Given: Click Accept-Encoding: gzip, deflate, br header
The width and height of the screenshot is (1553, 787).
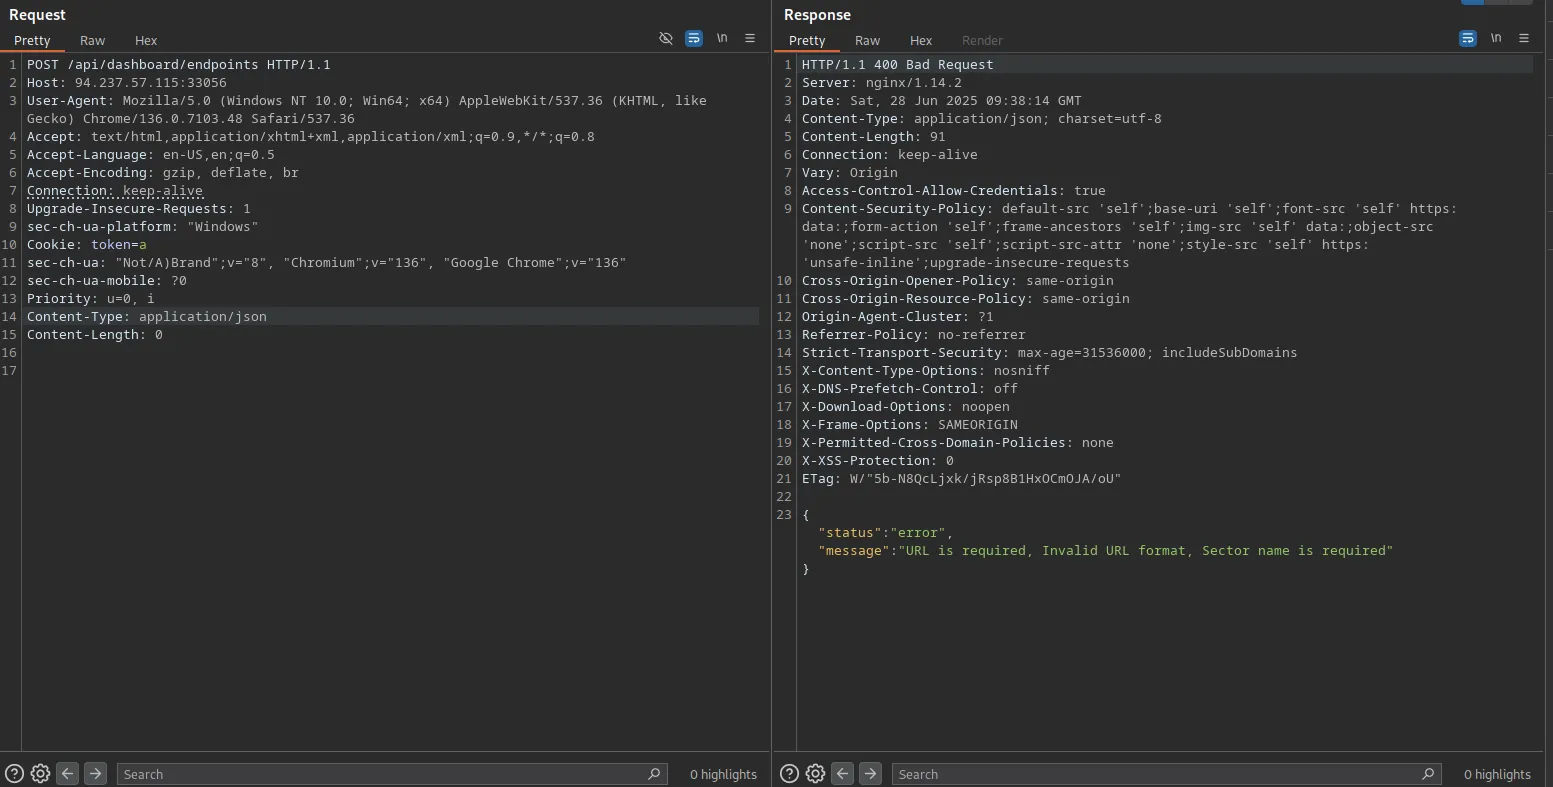Looking at the screenshot, I should [163, 172].
